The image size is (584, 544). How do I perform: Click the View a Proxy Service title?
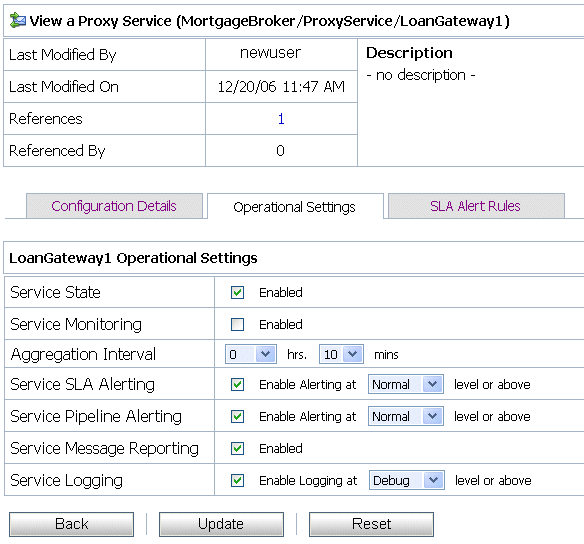tap(269, 21)
